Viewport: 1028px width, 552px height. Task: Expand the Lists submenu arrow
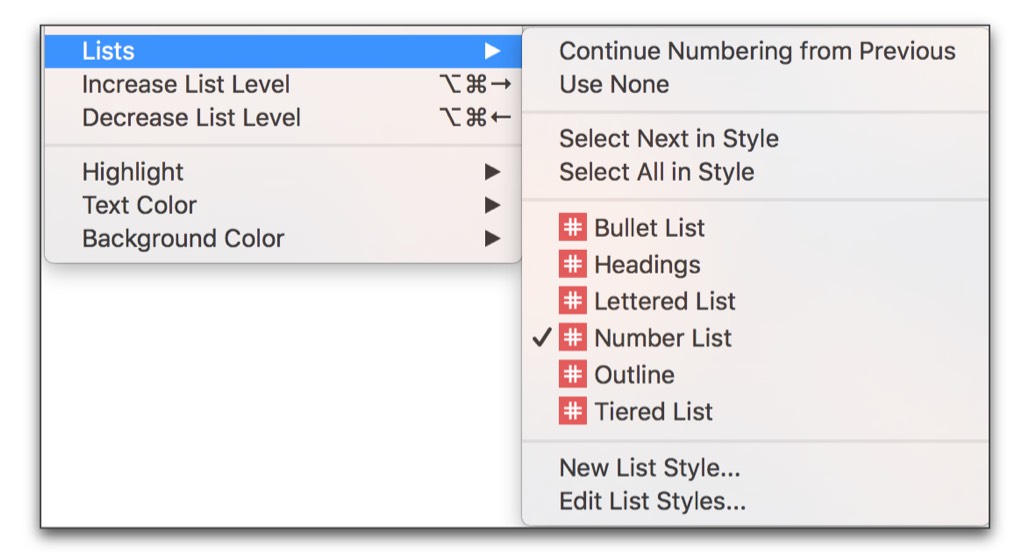coord(492,50)
